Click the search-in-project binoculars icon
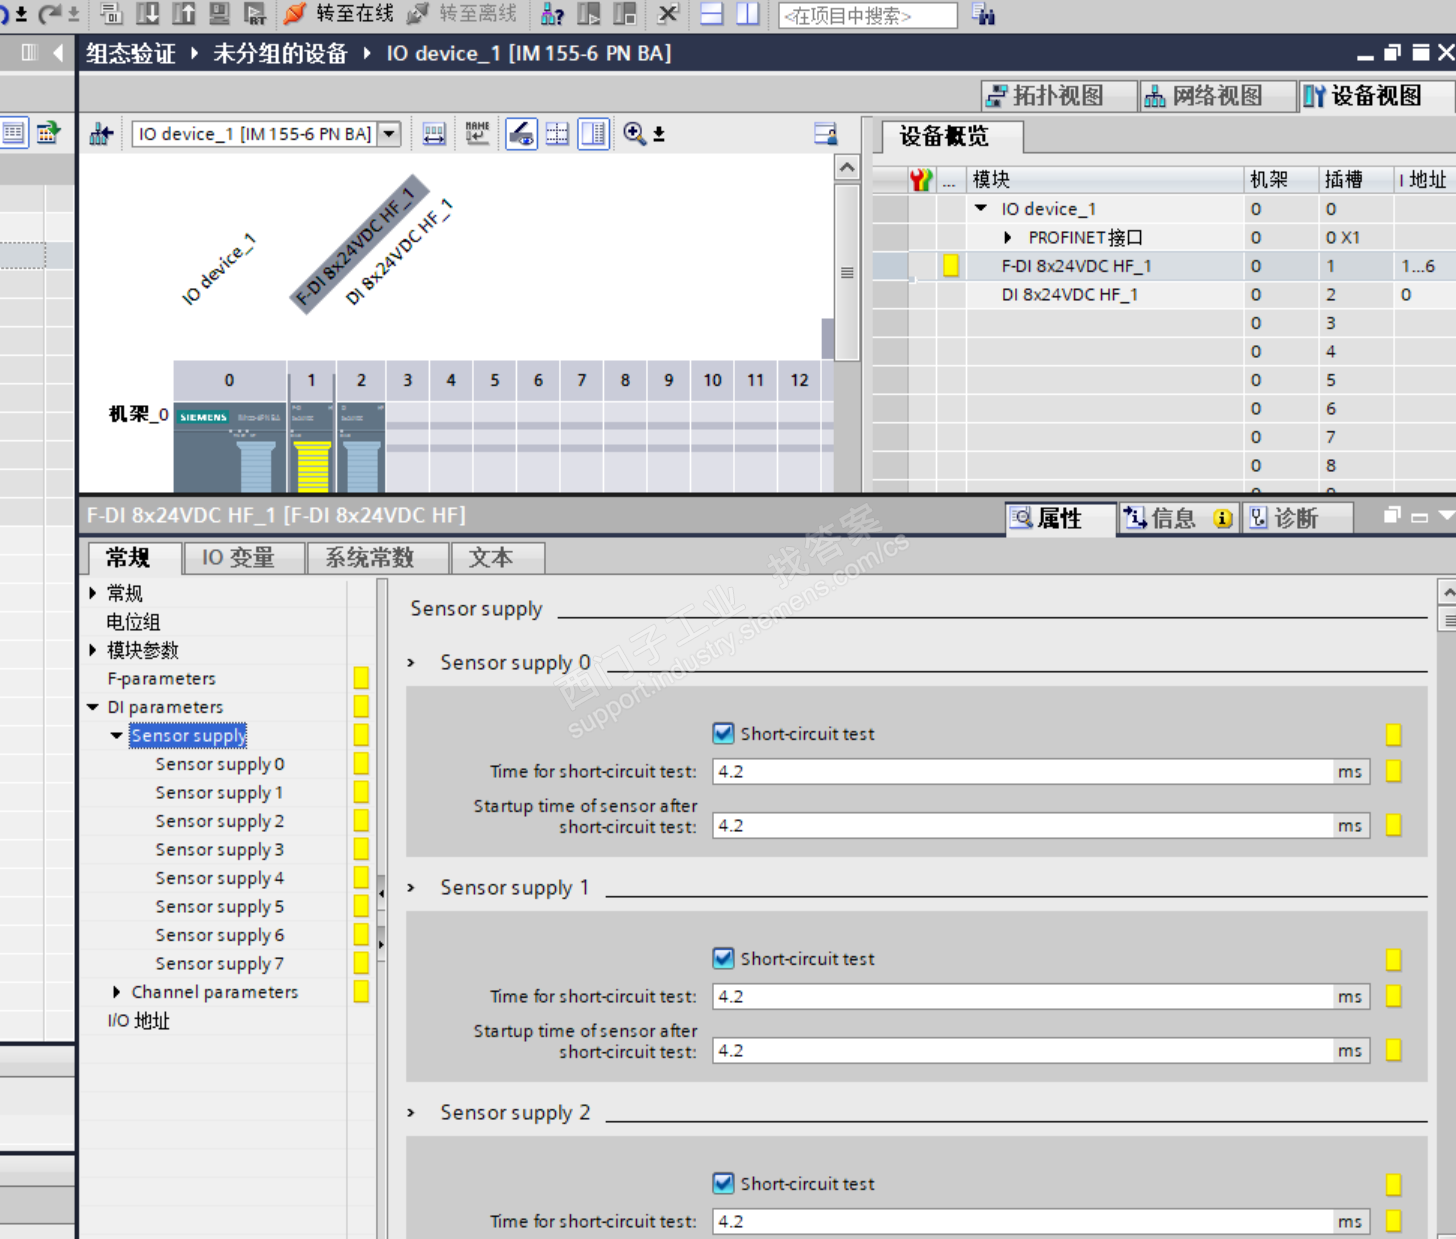This screenshot has height=1239, width=1456. 983,14
